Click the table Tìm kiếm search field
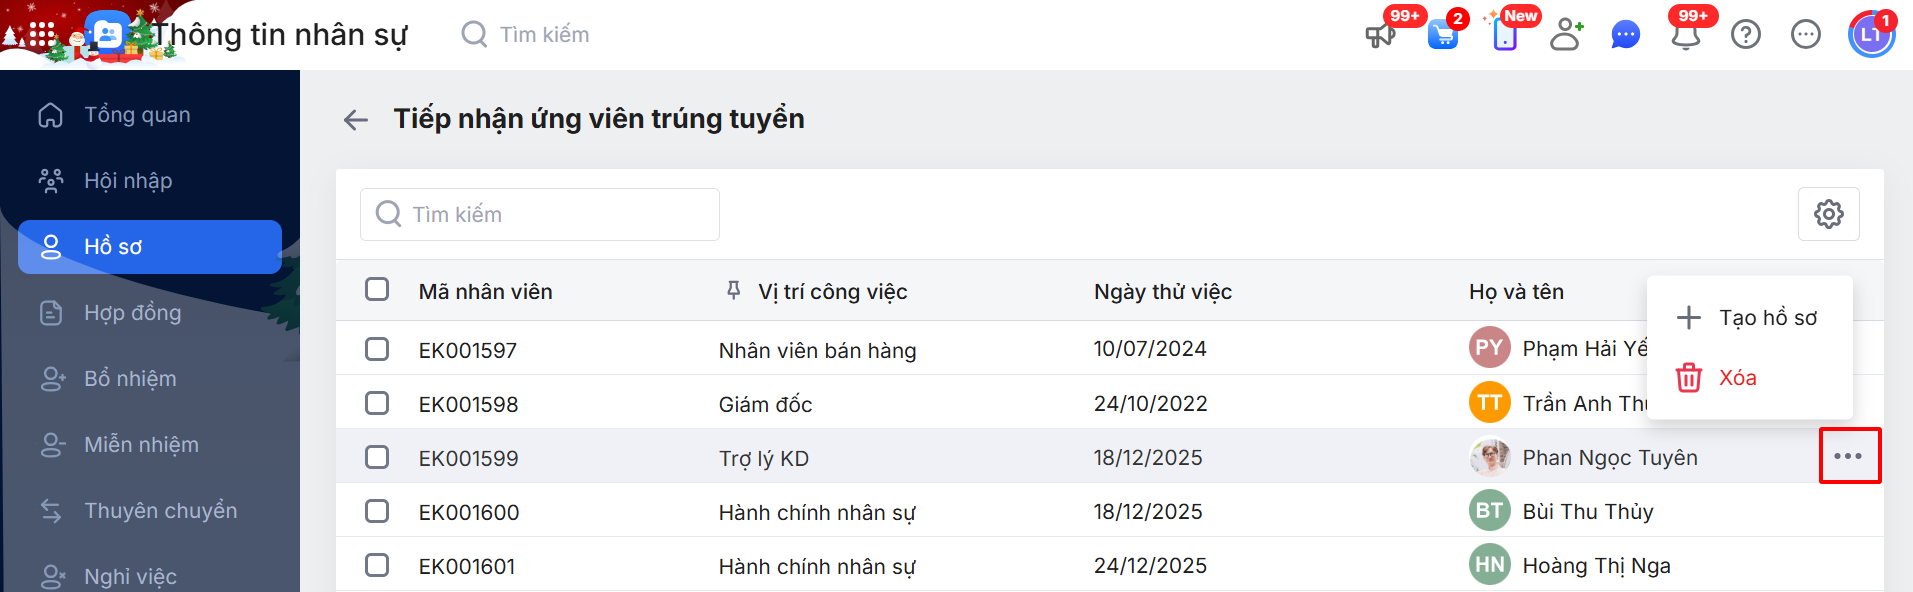 coord(540,215)
